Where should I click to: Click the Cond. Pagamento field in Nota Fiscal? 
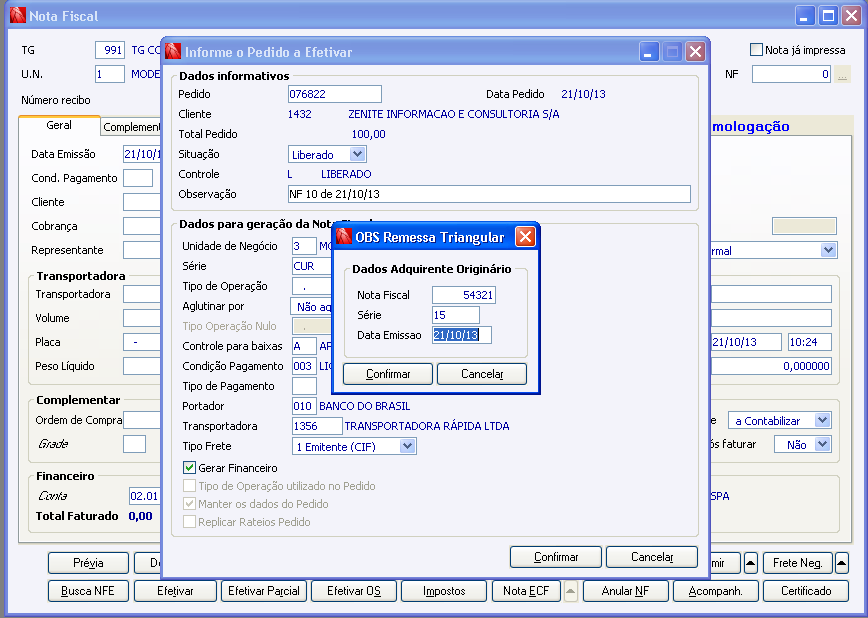(x=138, y=178)
